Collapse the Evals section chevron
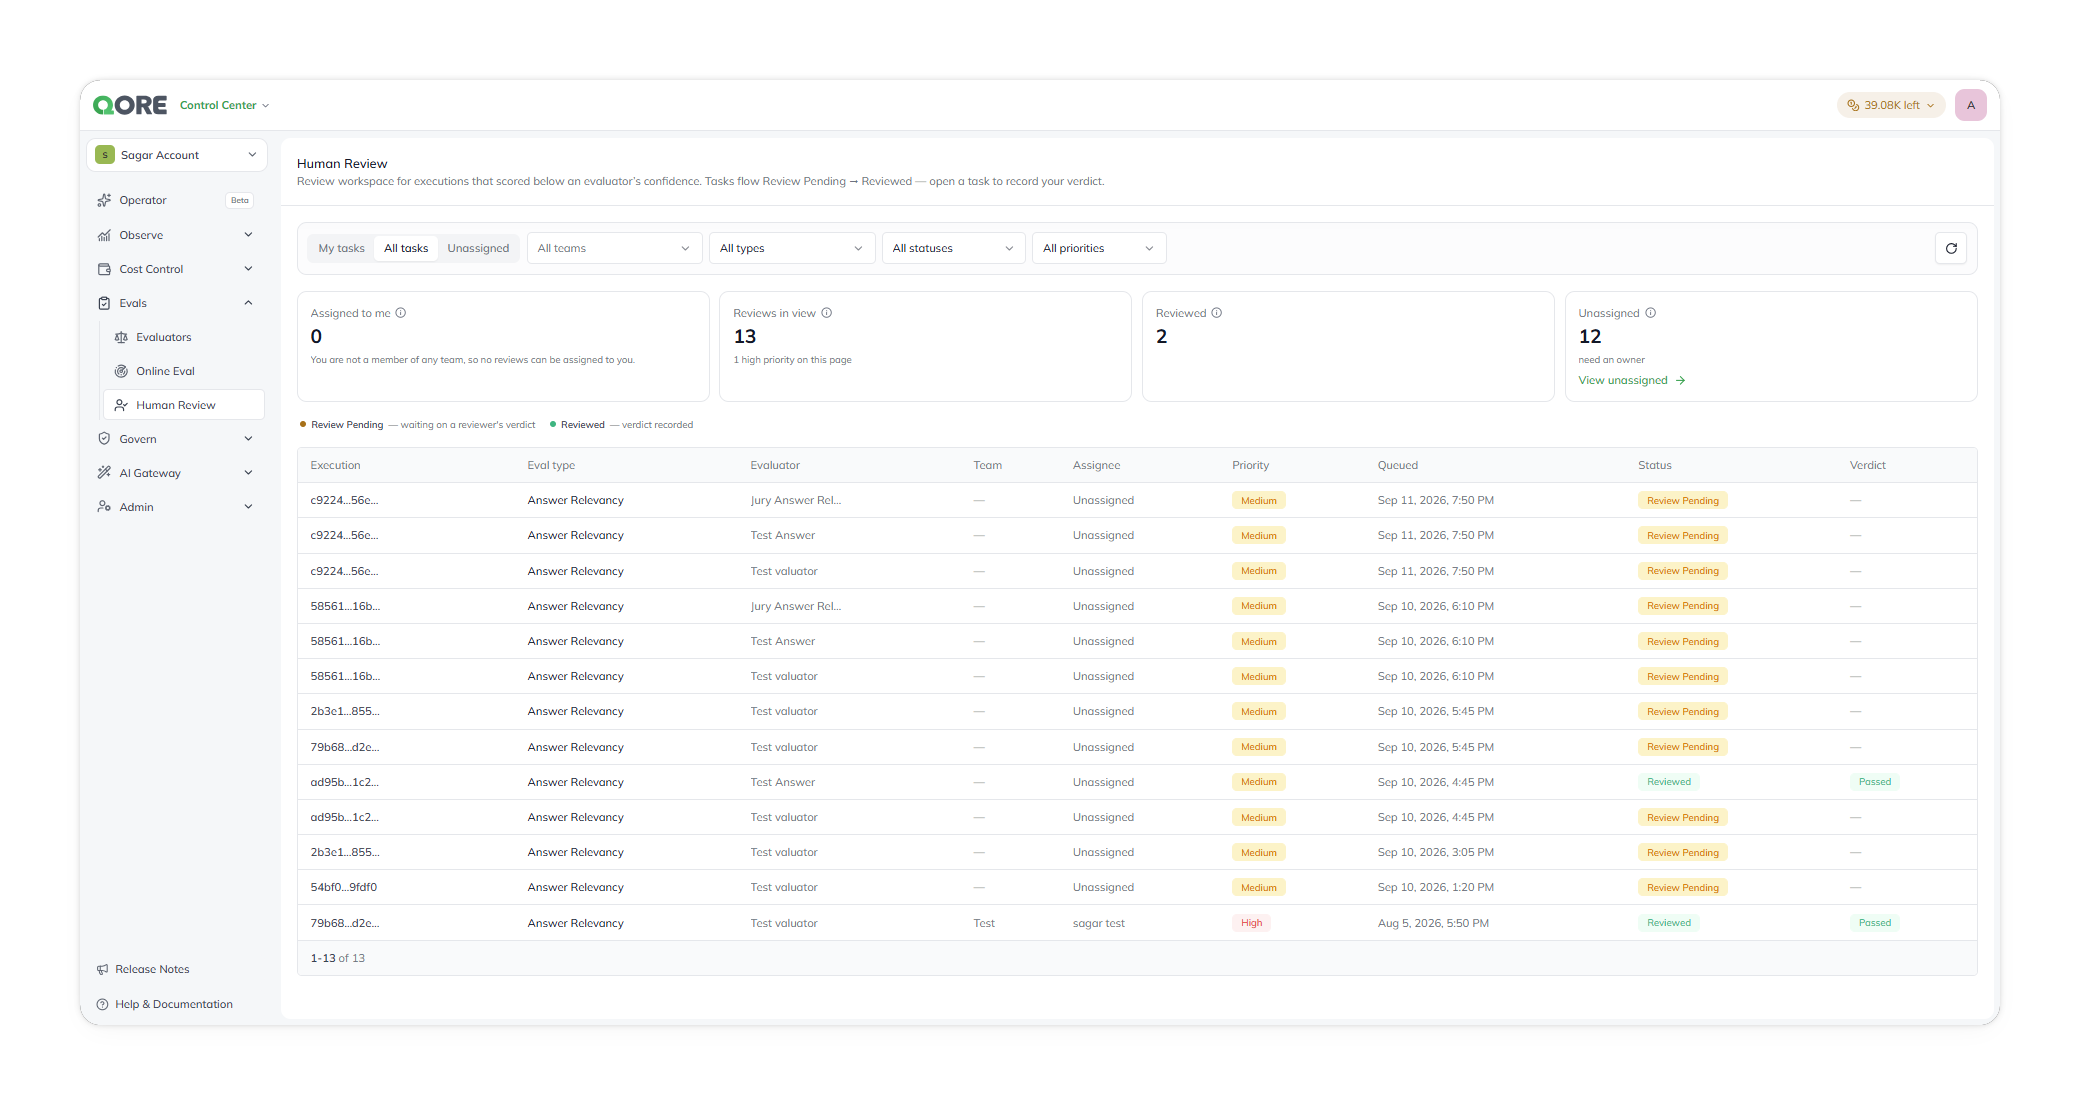 [x=248, y=303]
